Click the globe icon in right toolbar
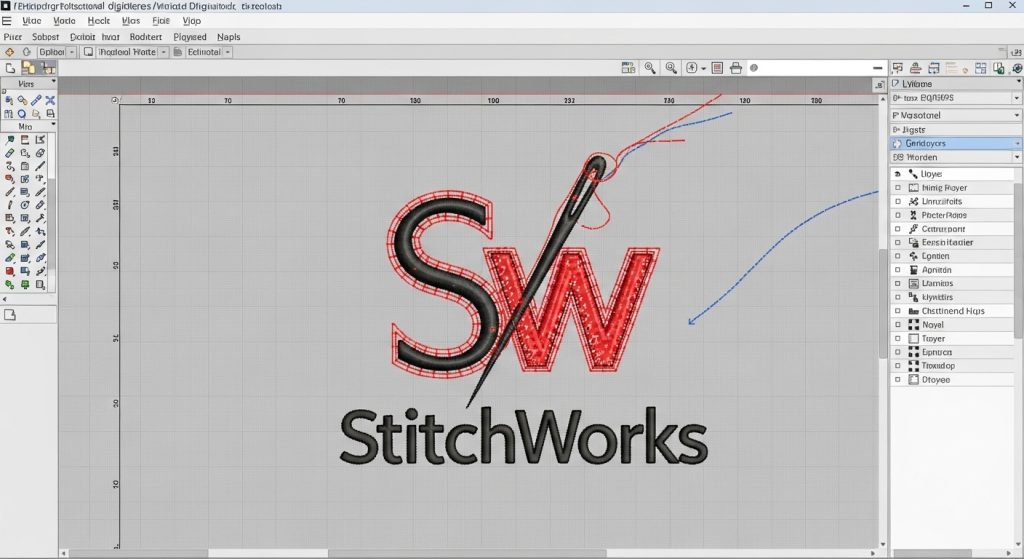This screenshot has width=1024, height=559. point(1017,68)
